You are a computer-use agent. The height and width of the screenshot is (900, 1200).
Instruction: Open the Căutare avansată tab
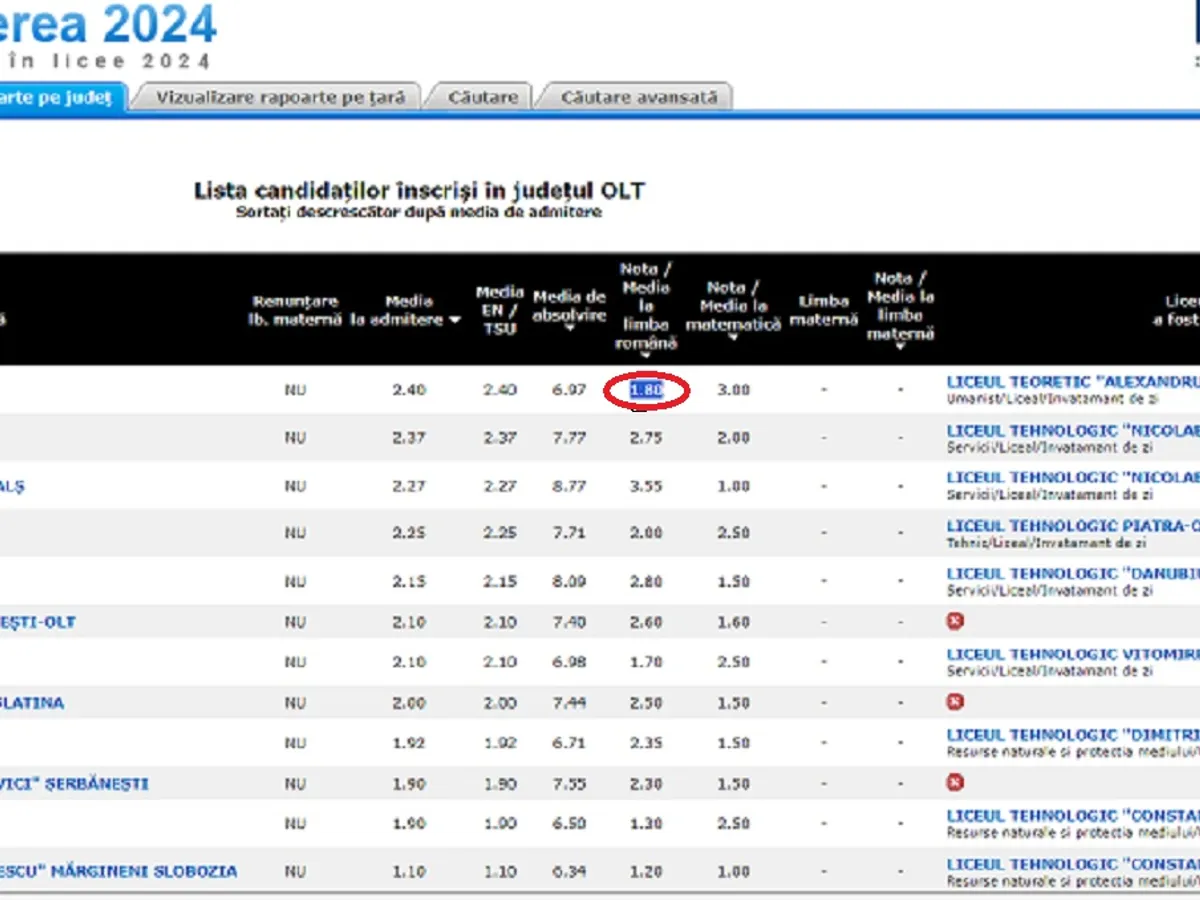(x=639, y=98)
